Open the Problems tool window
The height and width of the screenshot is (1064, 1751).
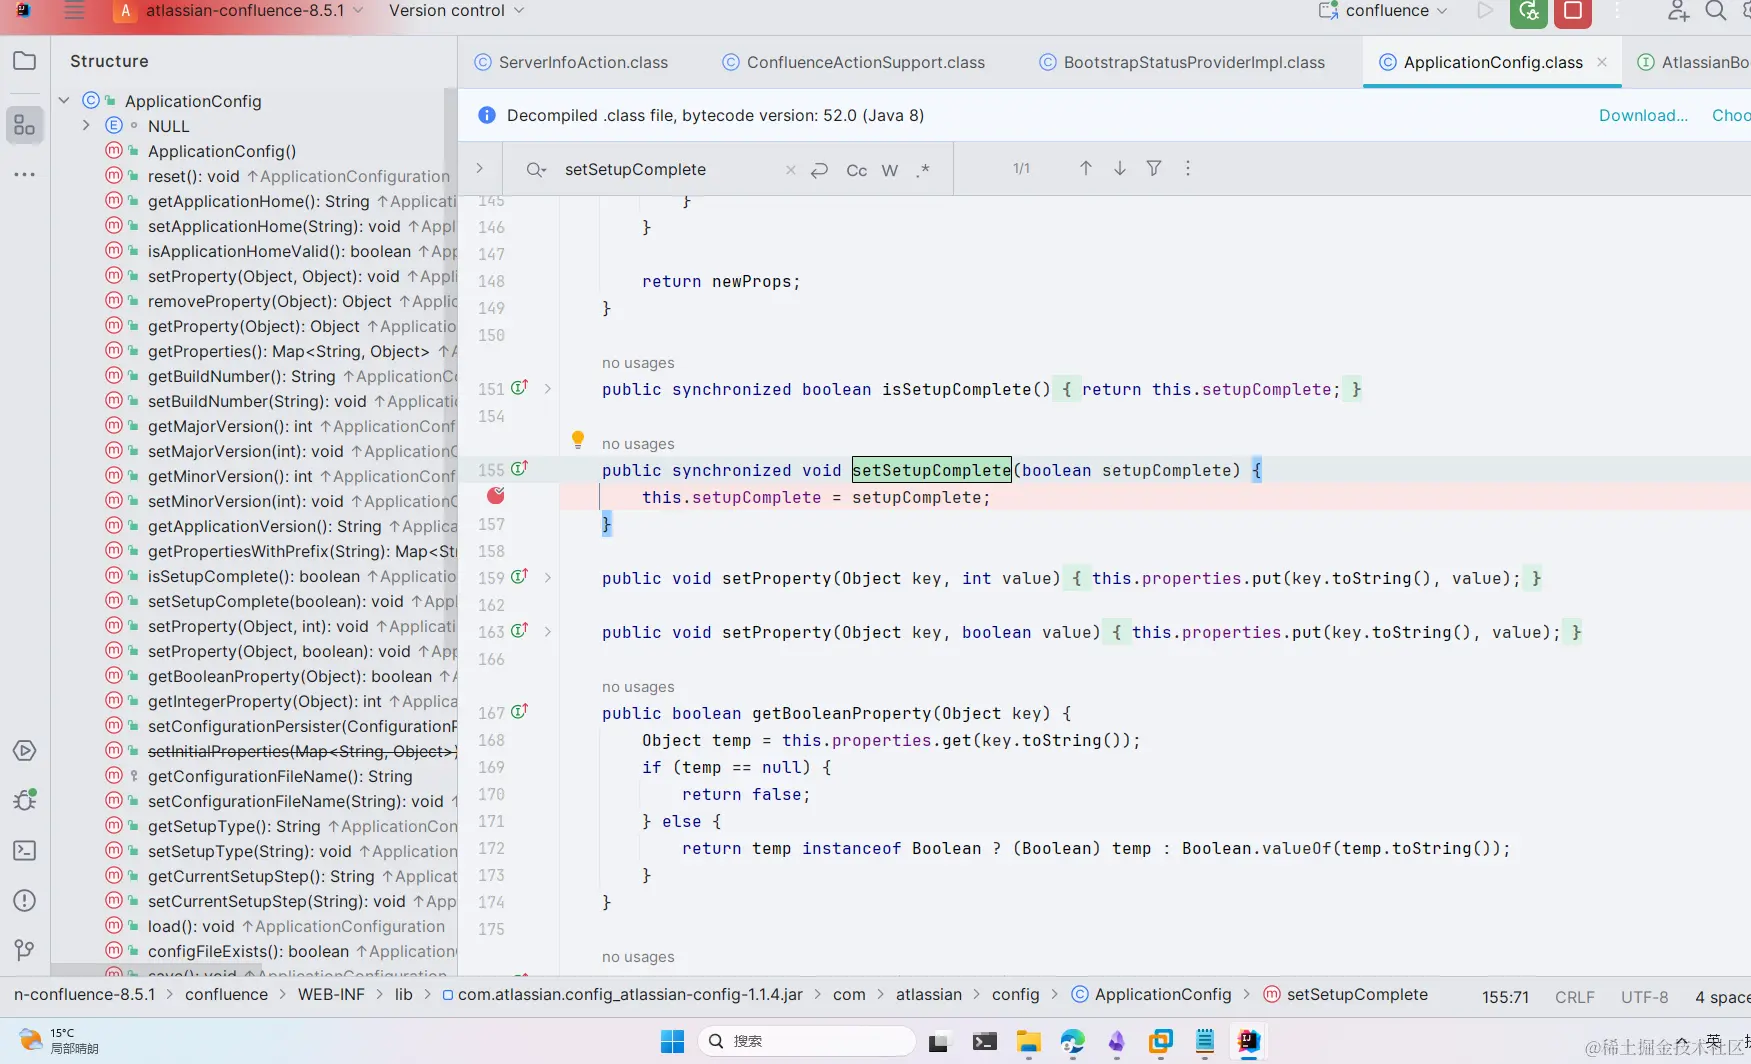pyautogui.click(x=25, y=900)
